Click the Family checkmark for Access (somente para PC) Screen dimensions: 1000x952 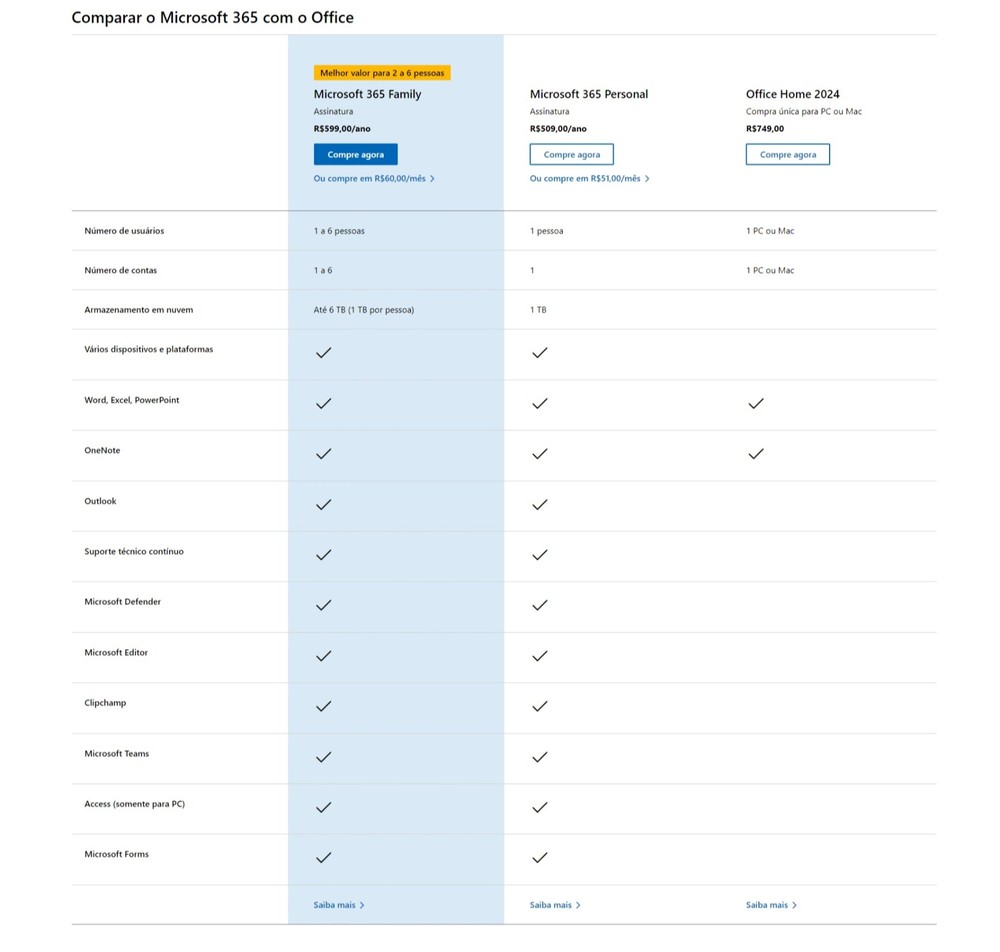[323, 808]
